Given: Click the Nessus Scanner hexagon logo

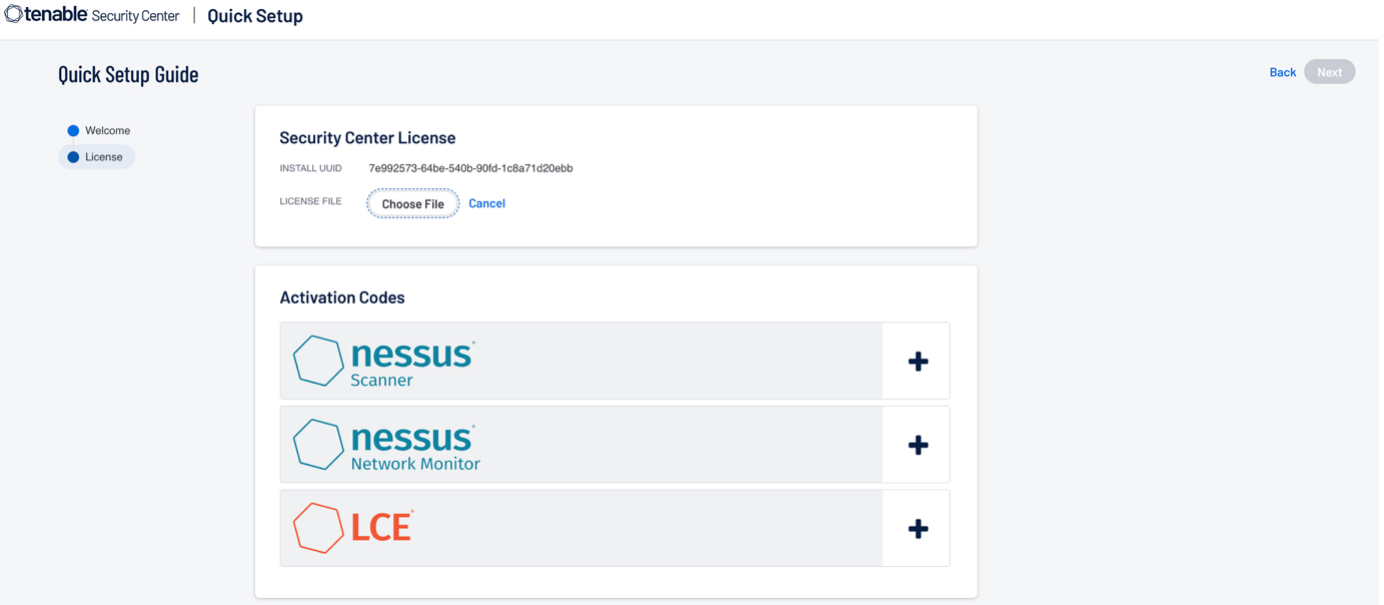Looking at the screenshot, I should (x=318, y=361).
